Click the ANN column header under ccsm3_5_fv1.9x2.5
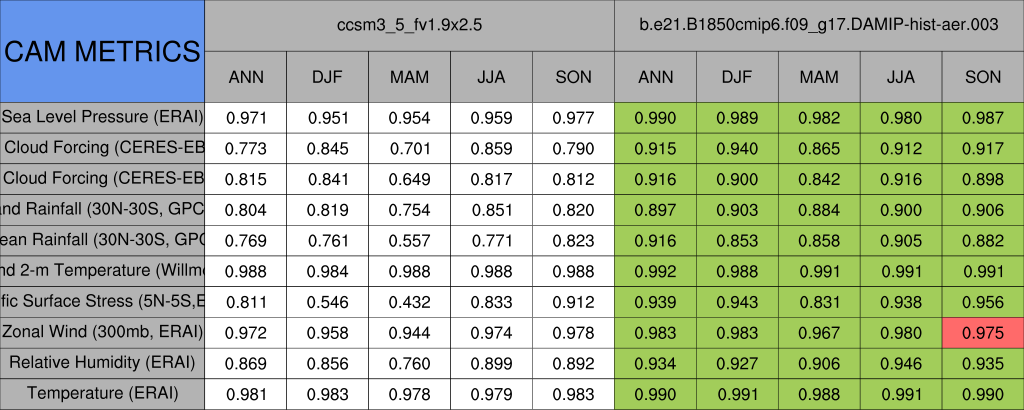The width and height of the screenshot is (1024, 410). (x=245, y=76)
